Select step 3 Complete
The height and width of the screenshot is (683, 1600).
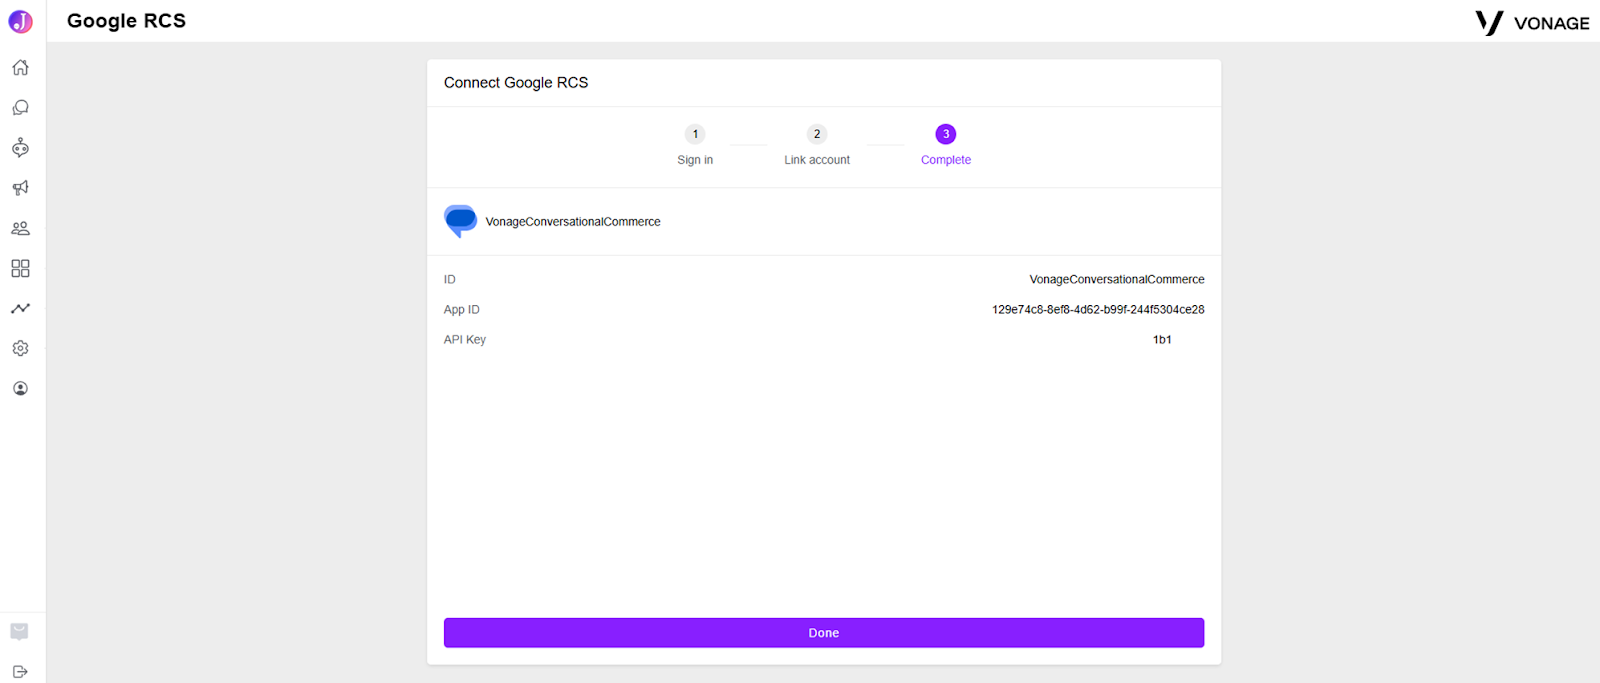(x=946, y=145)
